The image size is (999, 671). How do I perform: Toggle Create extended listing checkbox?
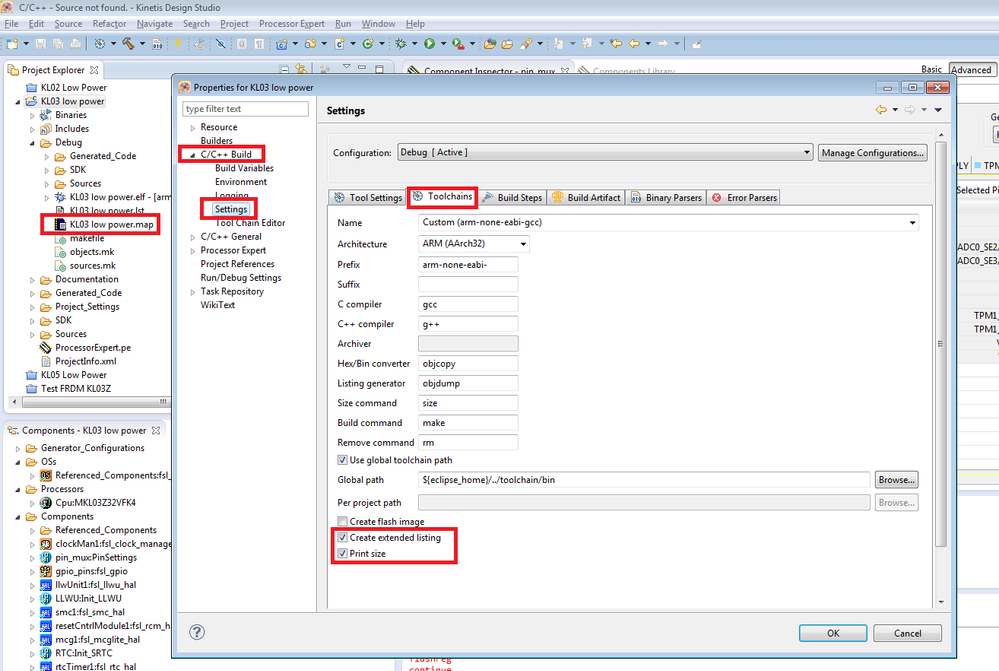tap(343, 538)
